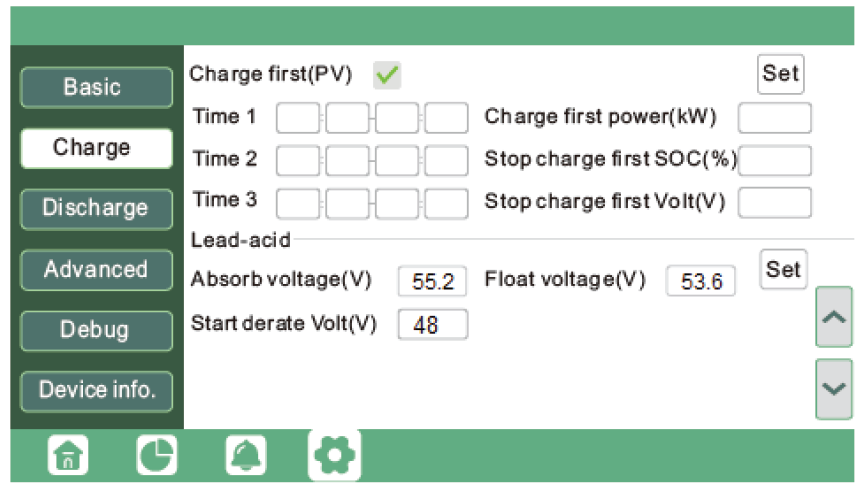The height and width of the screenshot is (491, 864).
Task: Open the Advanced tab
Action: click(96, 269)
